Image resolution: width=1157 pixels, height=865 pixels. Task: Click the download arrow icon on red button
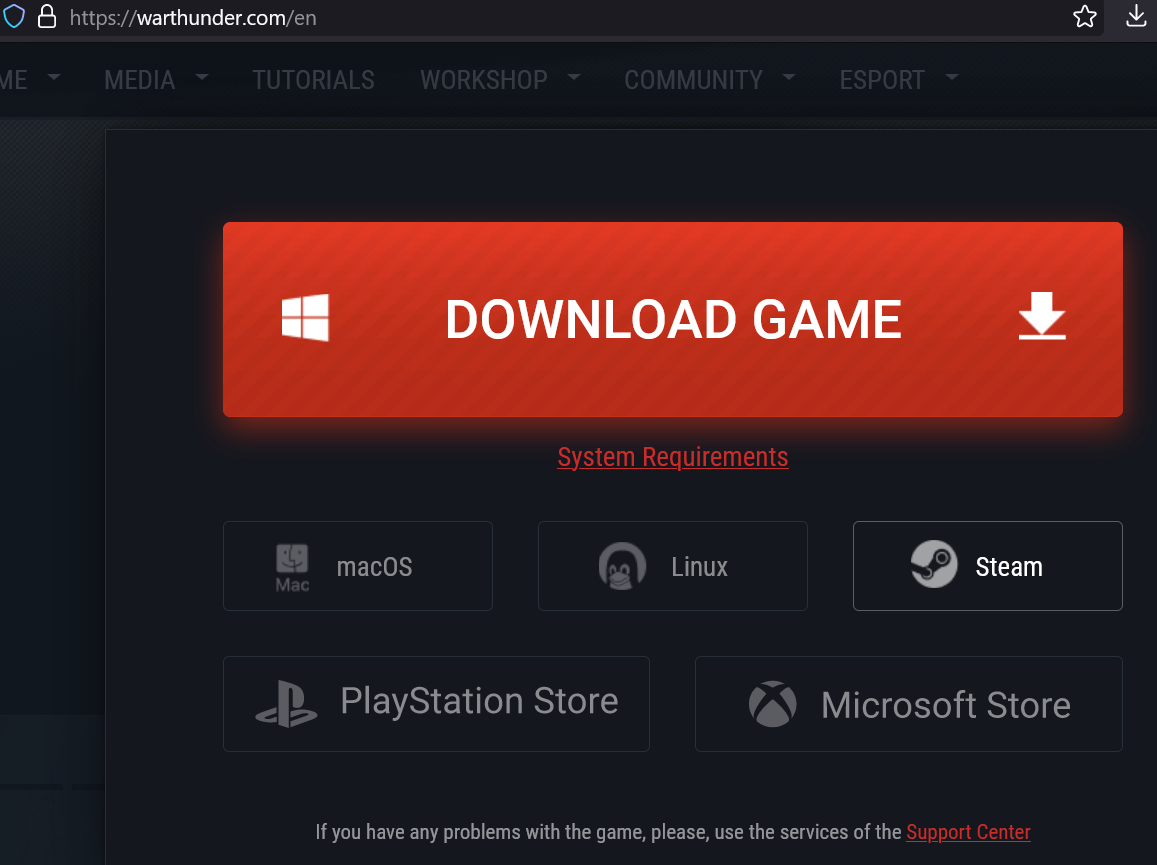click(x=1042, y=316)
